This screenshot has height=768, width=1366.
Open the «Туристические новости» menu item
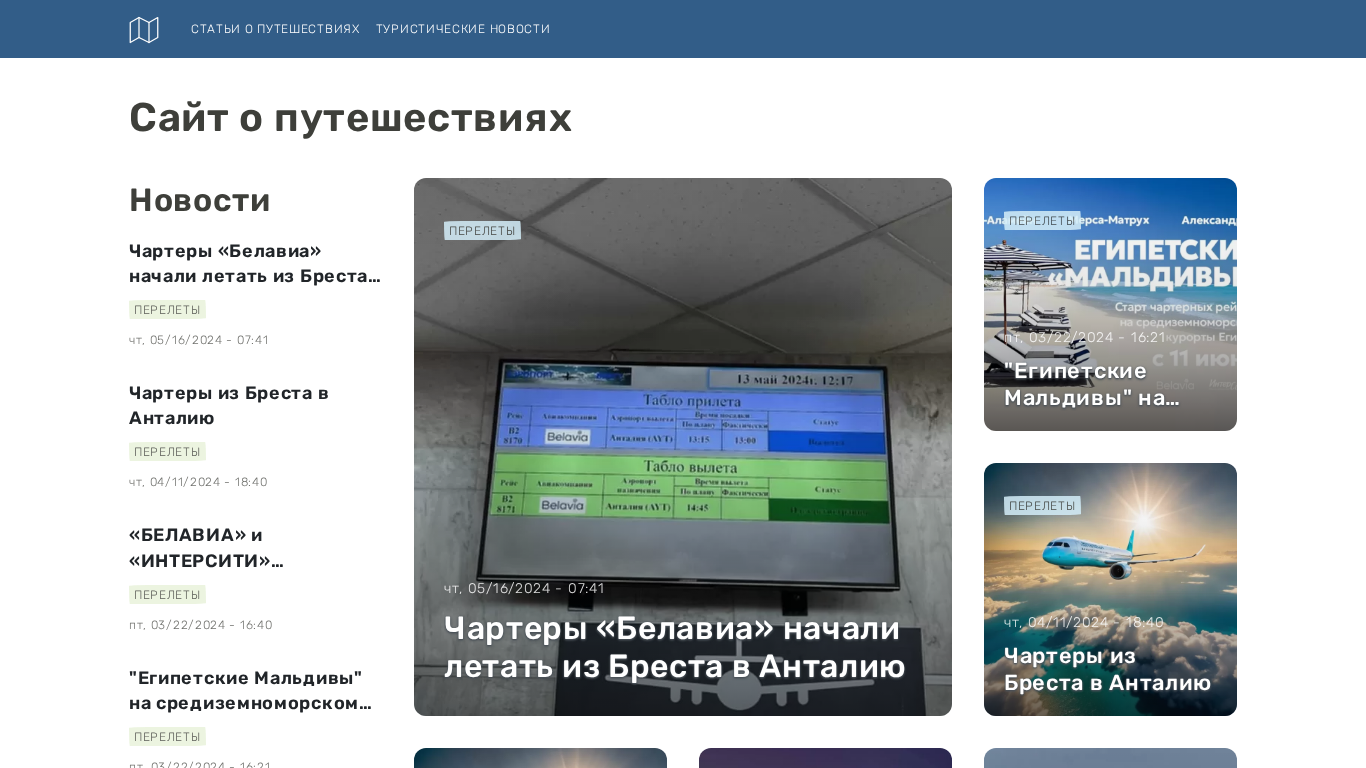[x=463, y=29]
